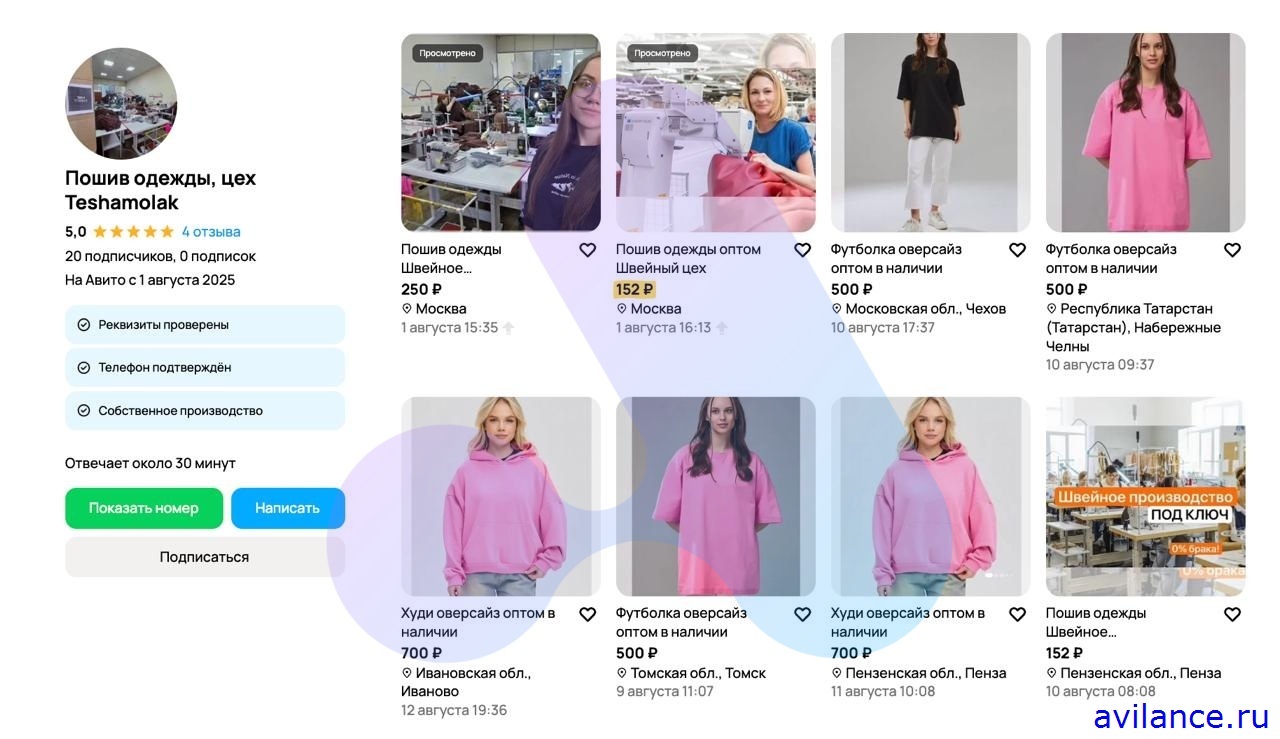Open the Пошив одежды оптом Швейный цех title
The height and width of the screenshot is (739, 1280).
click(688, 259)
